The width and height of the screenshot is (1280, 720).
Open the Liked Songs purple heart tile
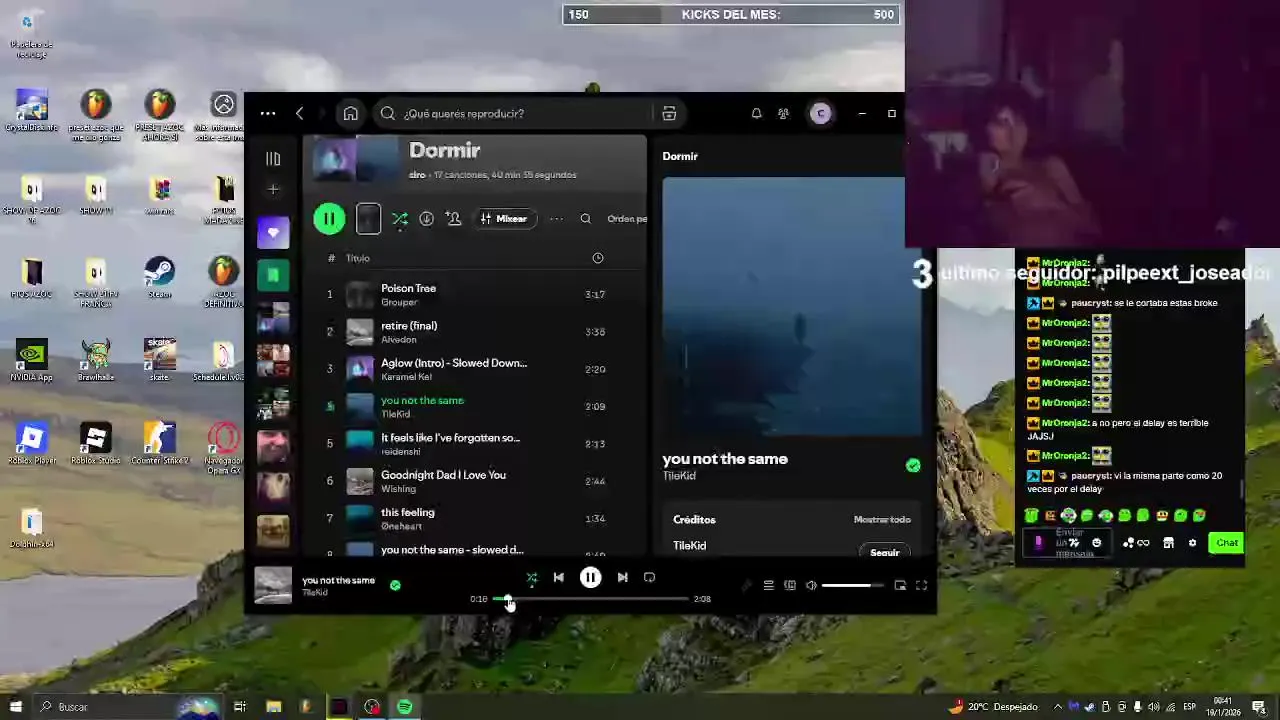coord(273,232)
